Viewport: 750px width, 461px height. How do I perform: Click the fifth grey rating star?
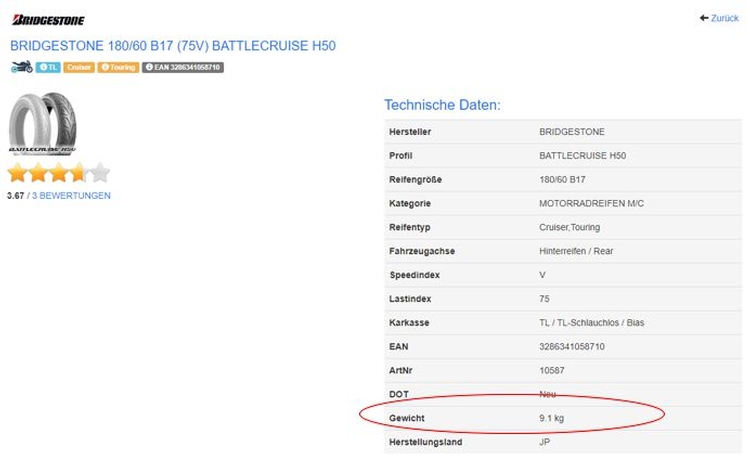pos(100,173)
